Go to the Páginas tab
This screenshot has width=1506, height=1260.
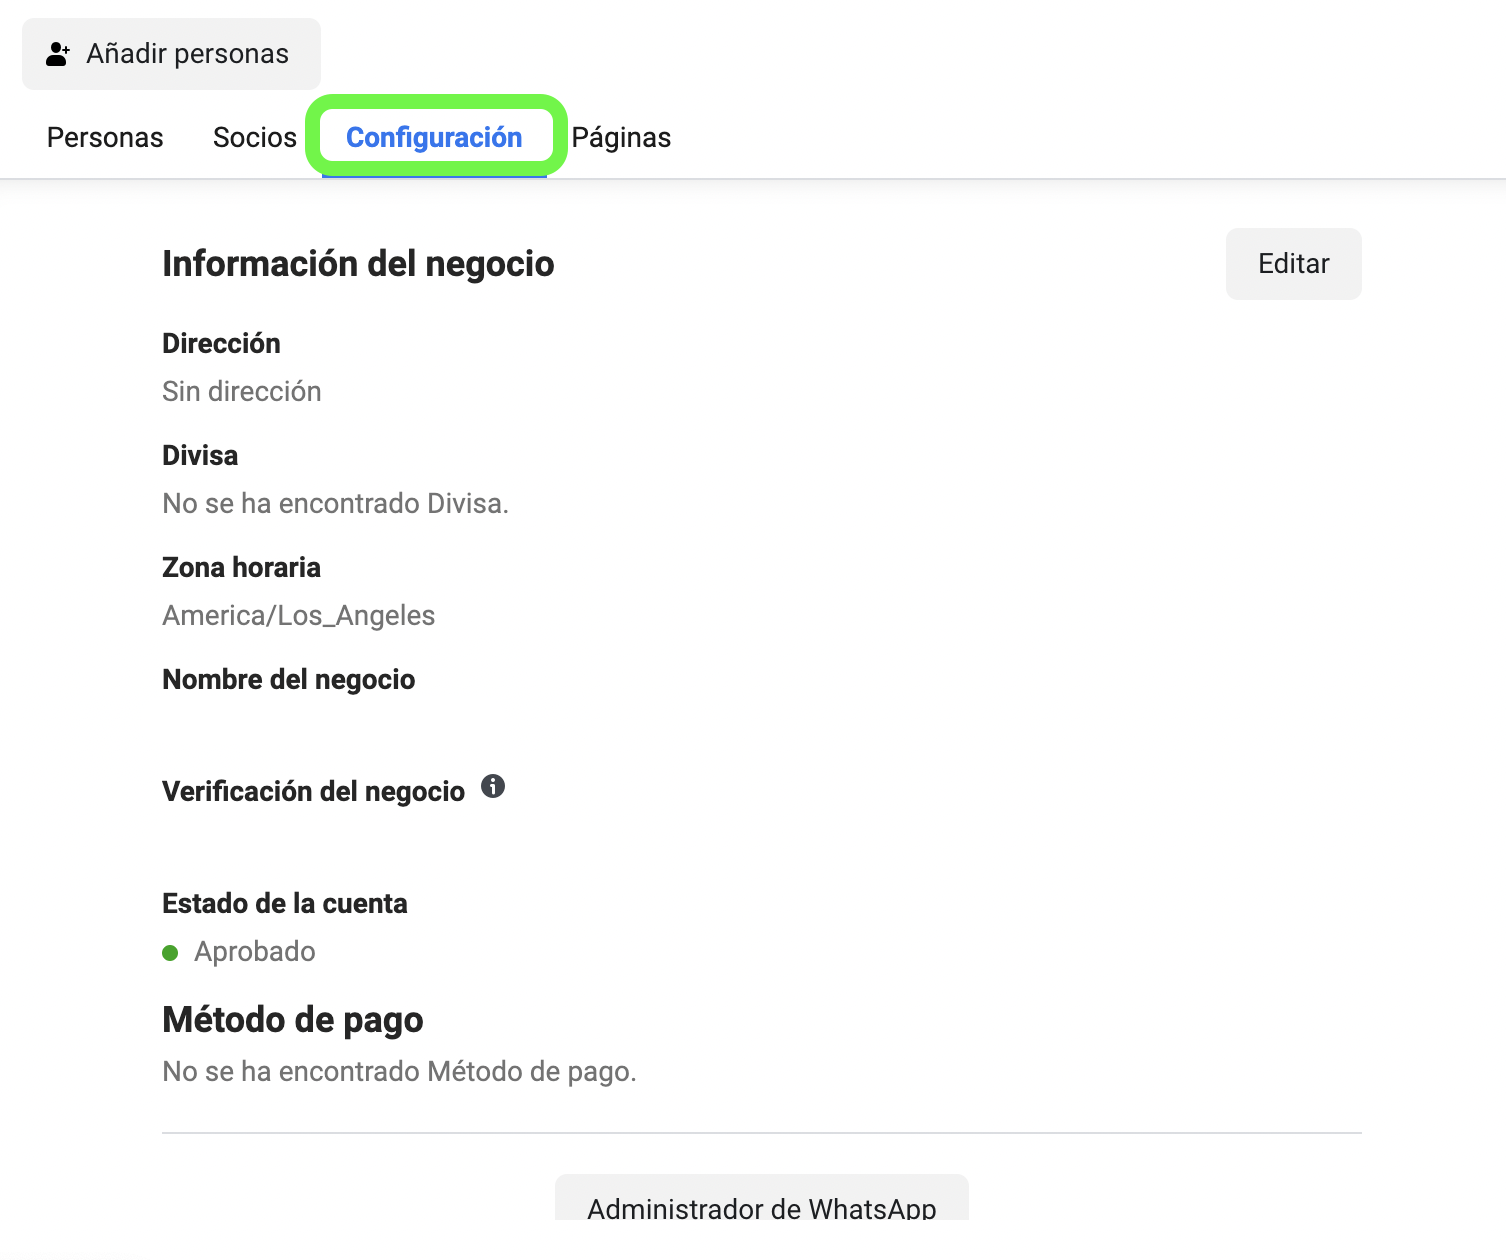(x=621, y=137)
